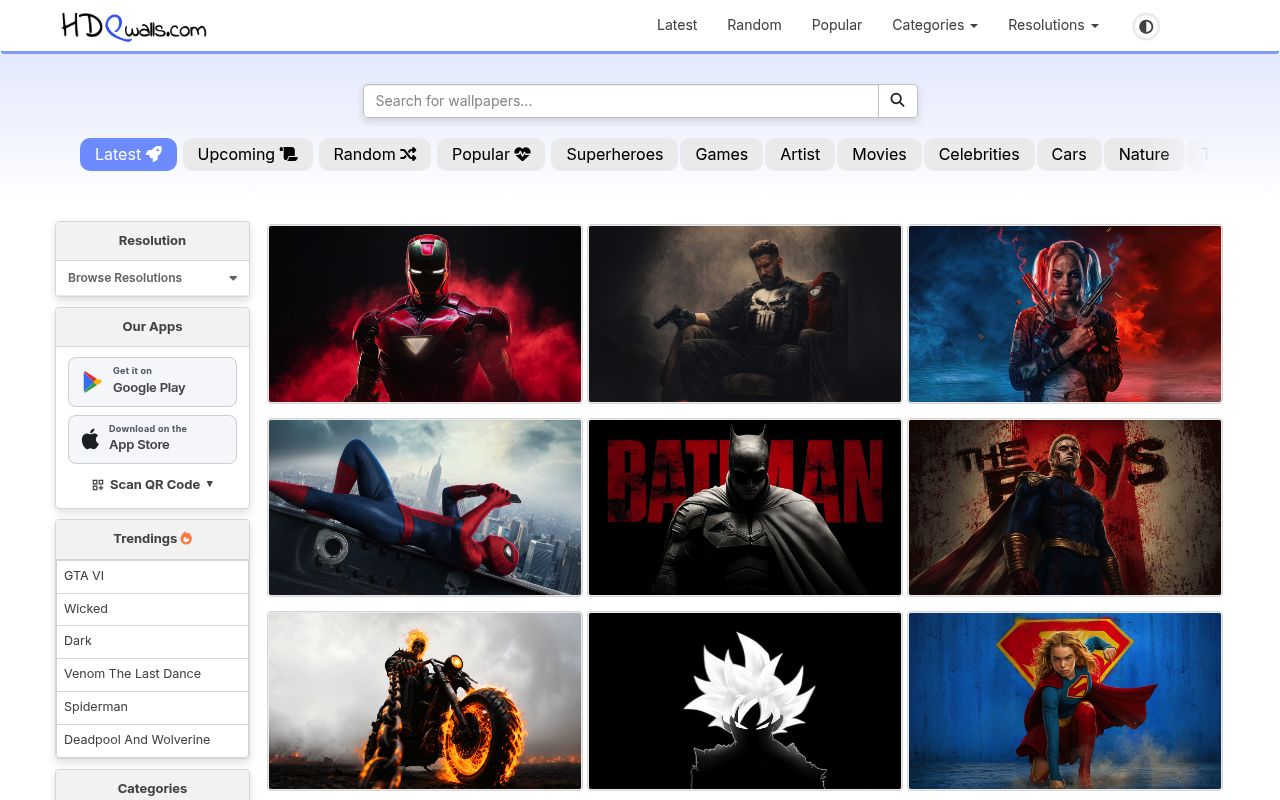This screenshot has width=1280, height=800.
Task: Open the Games category pill
Action: click(722, 154)
